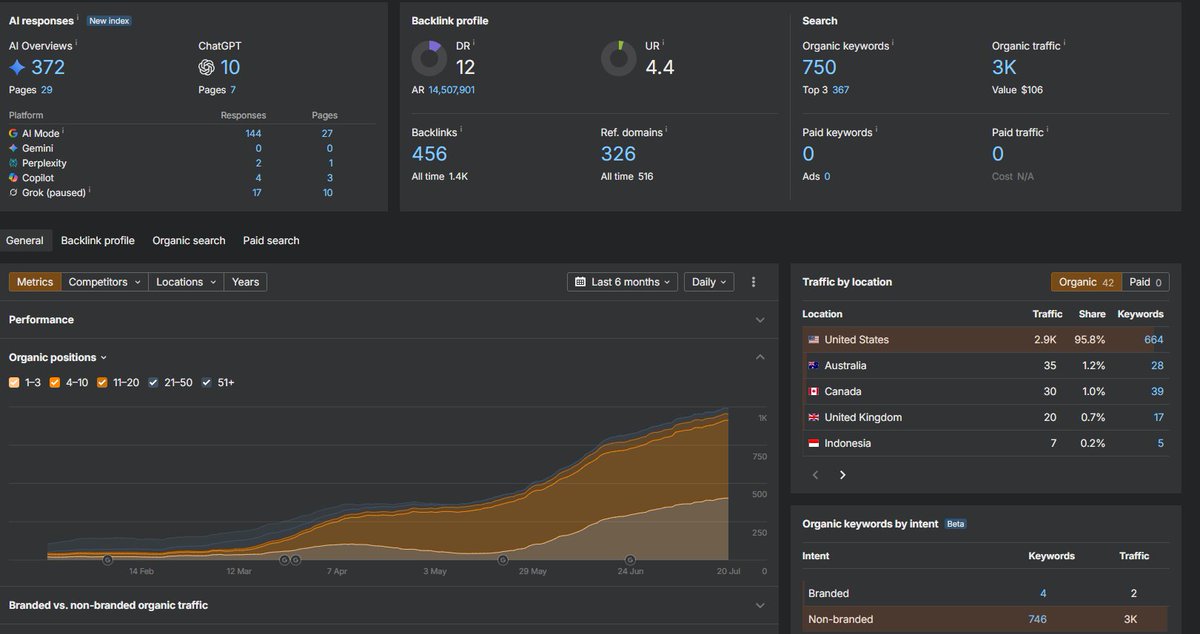This screenshot has height=634, width=1200.
Task: Toggle the 1–3 positions checkbox
Action: point(14,382)
